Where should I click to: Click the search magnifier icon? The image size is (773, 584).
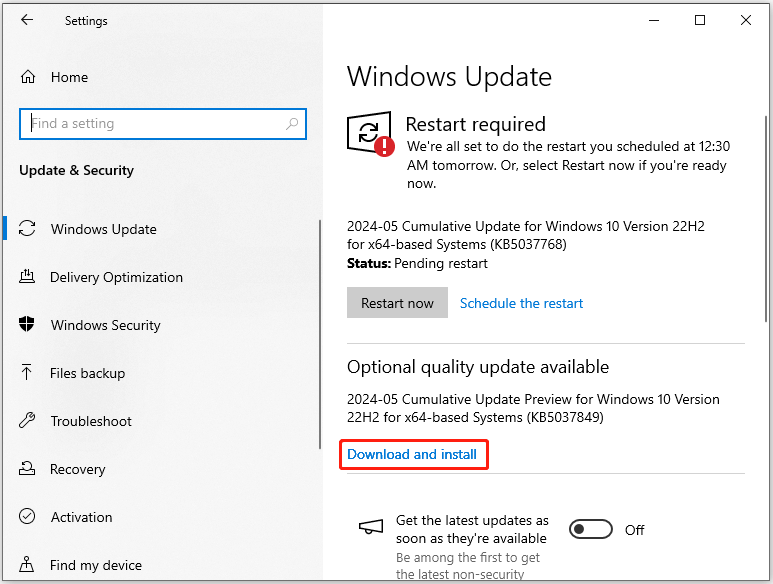click(x=292, y=124)
